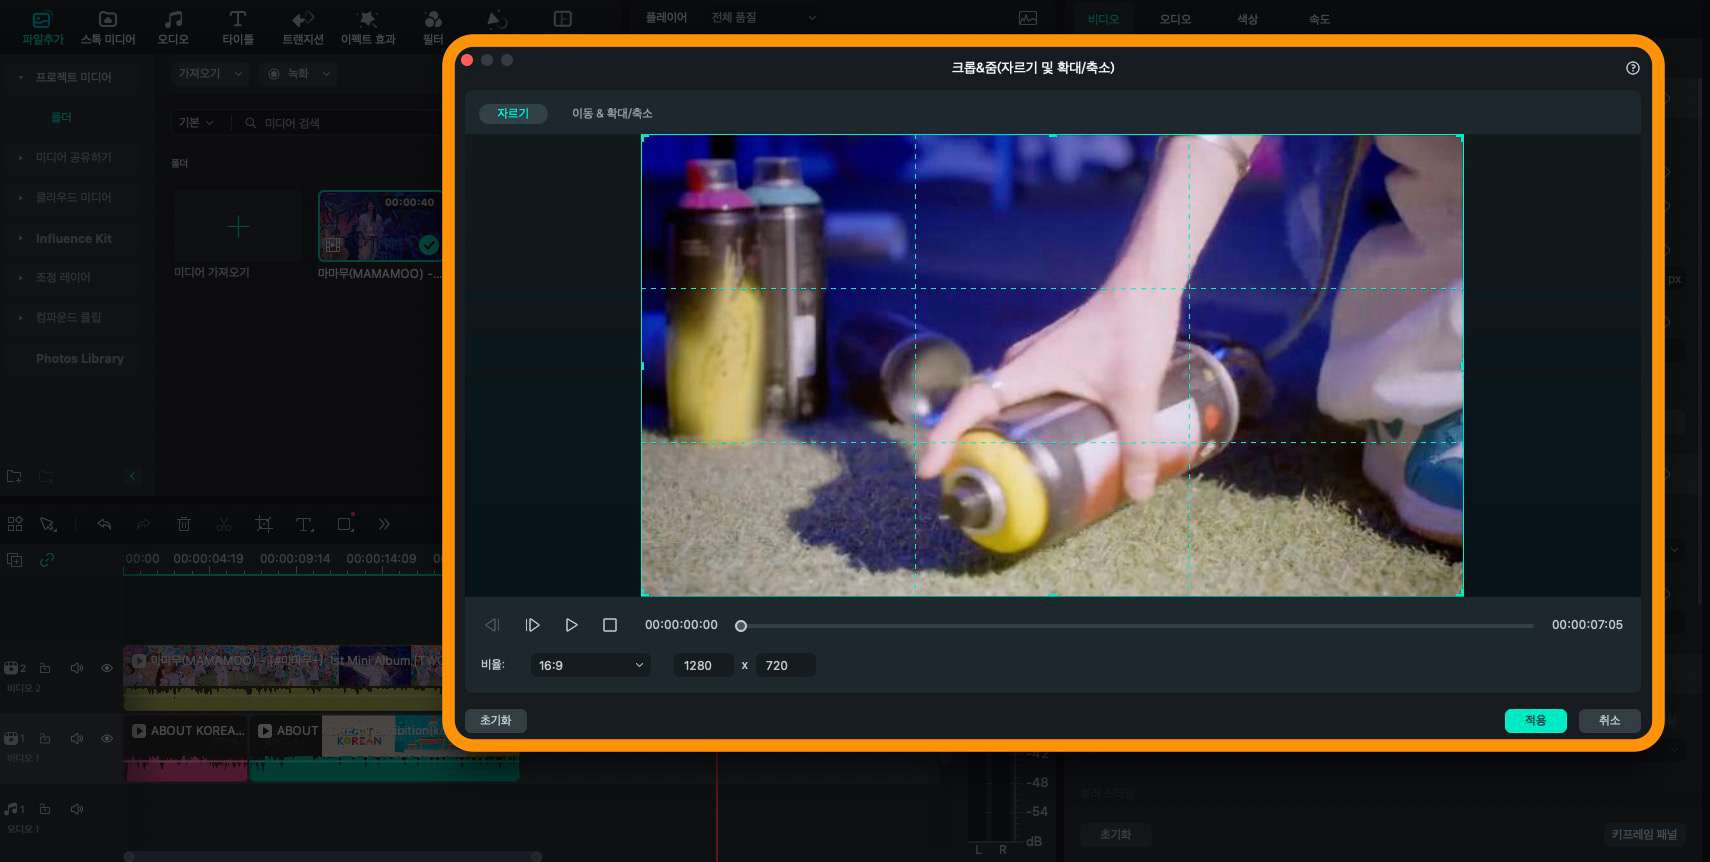The image size is (1710, 862).
Task: Click undo arrow in timeline toolbar
Action: (104, 524)
